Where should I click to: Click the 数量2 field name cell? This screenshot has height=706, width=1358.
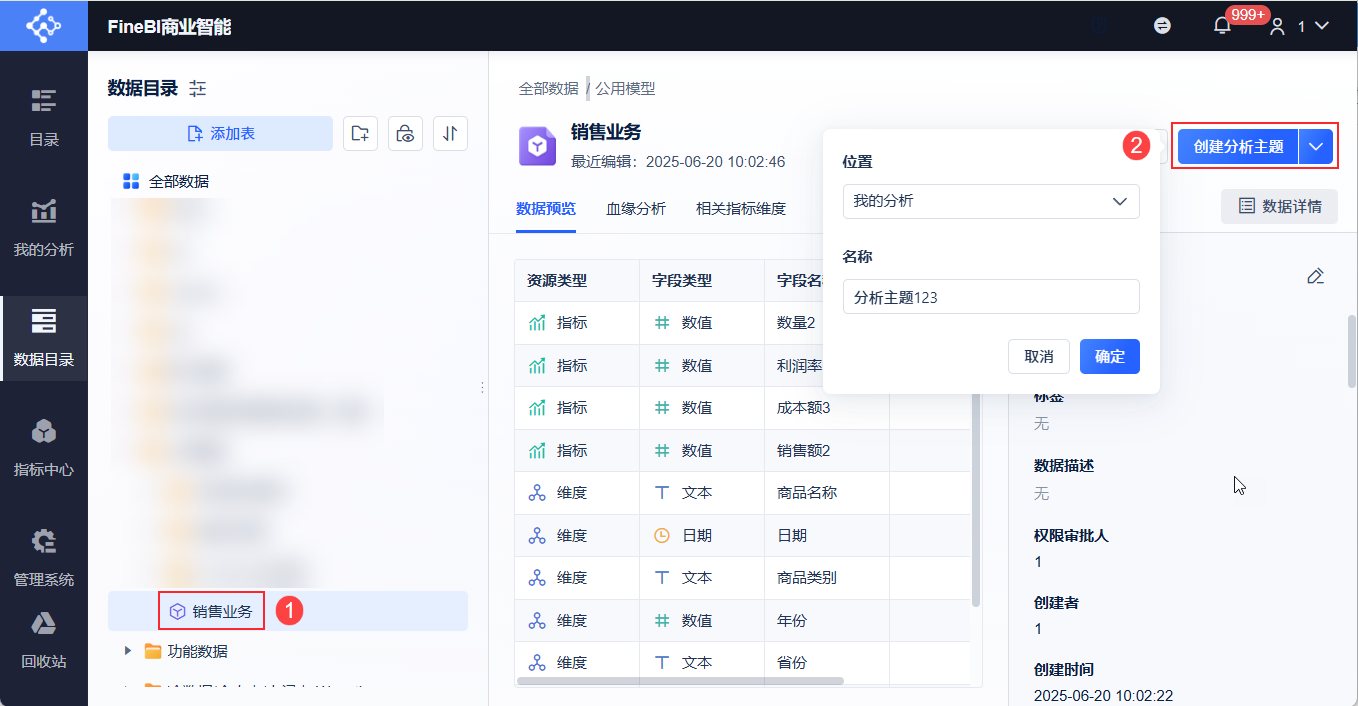pos(796,323)
